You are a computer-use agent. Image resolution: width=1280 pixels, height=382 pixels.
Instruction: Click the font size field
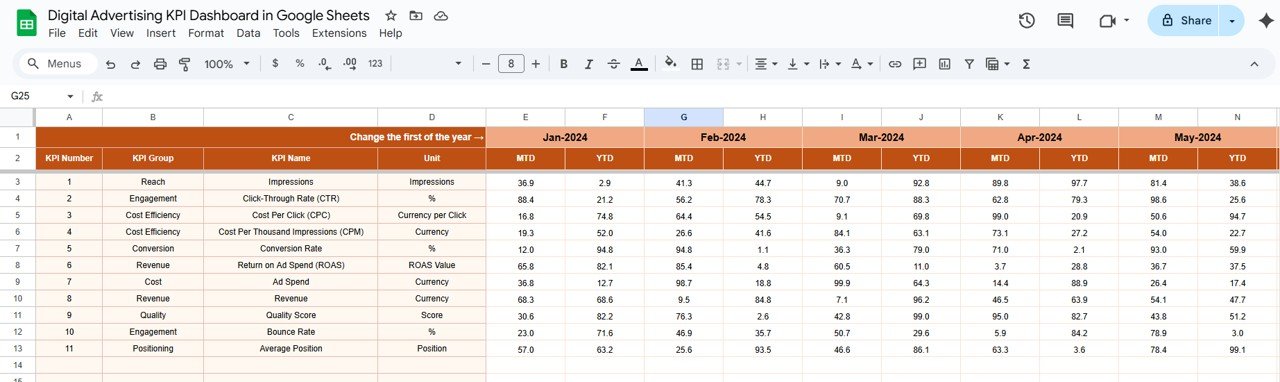(x=511, y=64)
